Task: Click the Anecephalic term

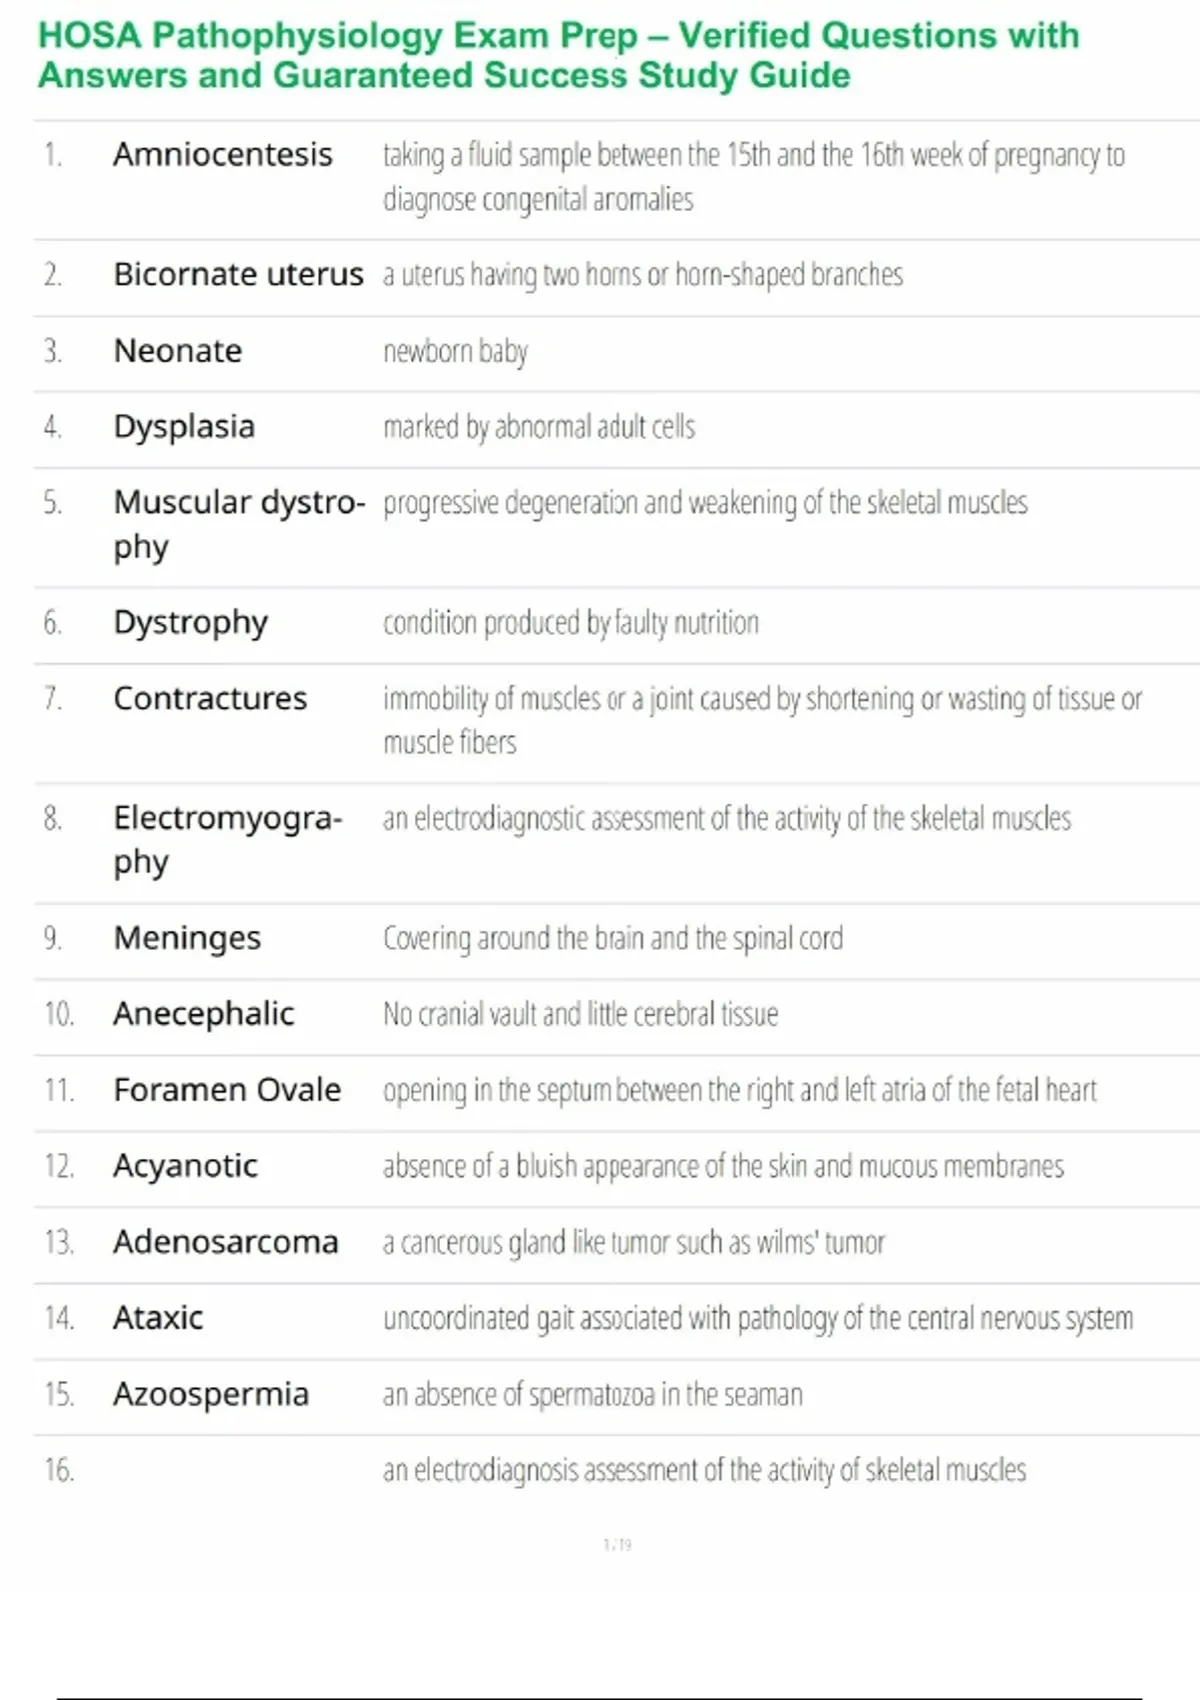Action: click(x=204, y=1014)
